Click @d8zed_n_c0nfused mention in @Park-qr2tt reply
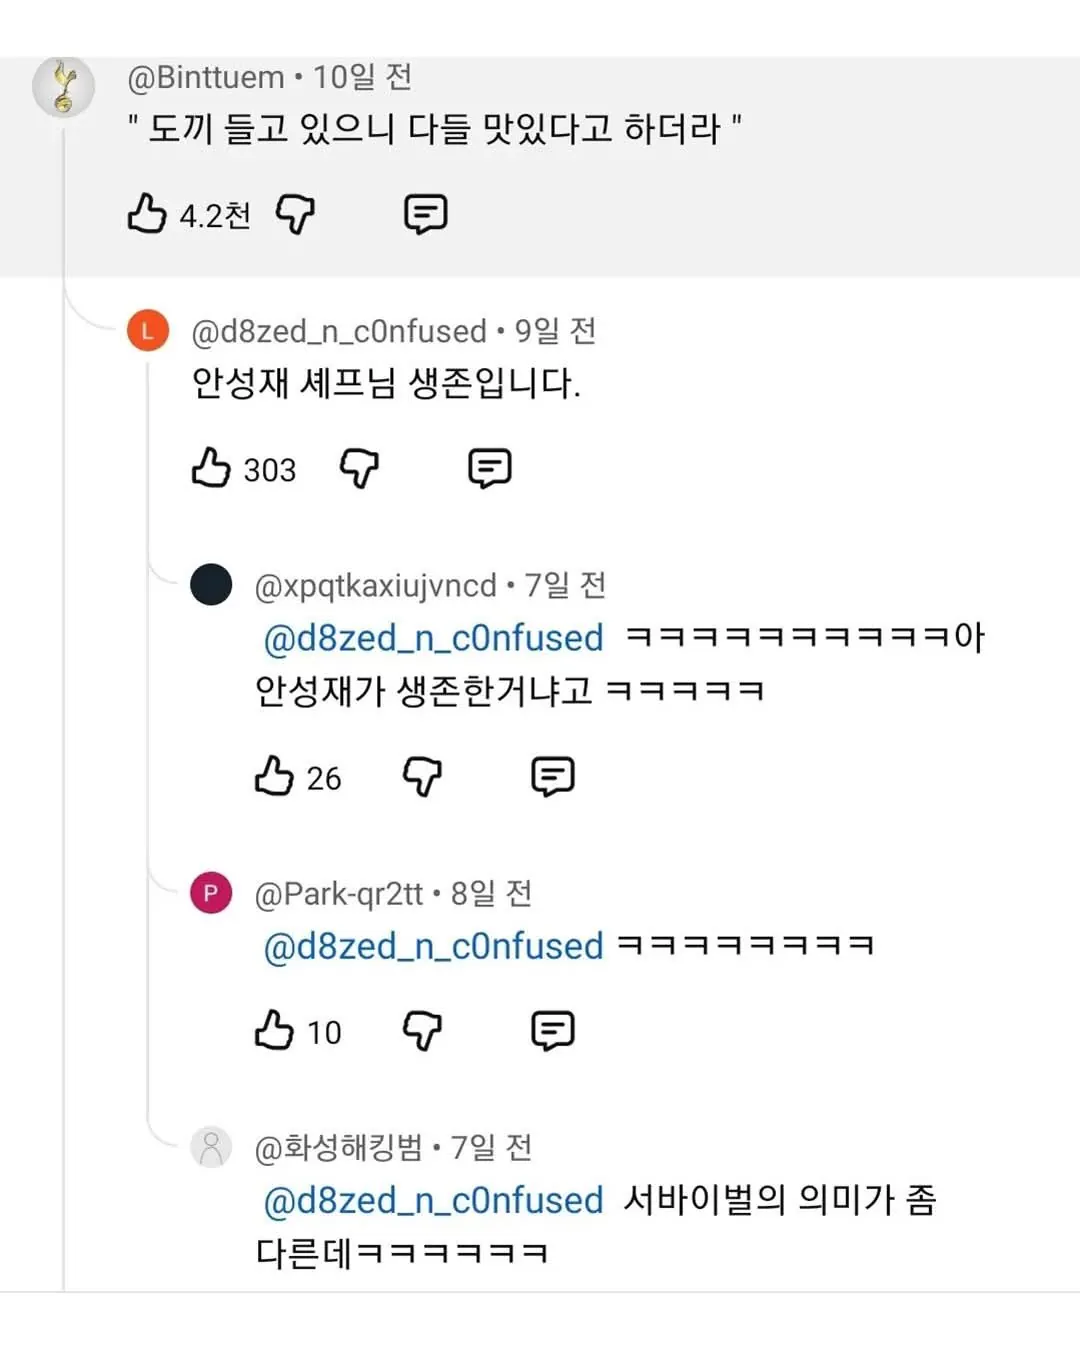1080x1350 pixels. [433, 946]
